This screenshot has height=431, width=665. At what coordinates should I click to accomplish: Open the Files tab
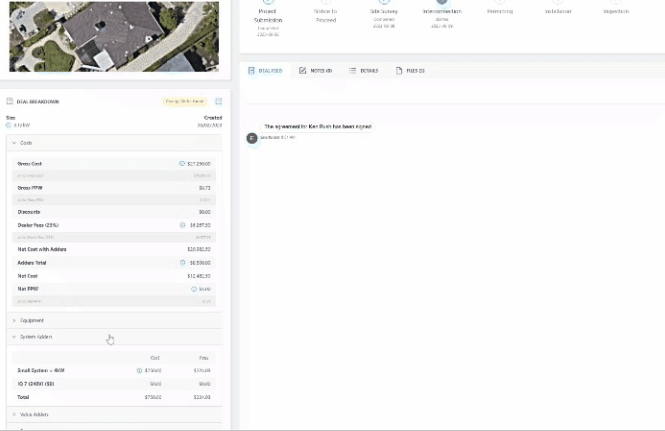(x=411, y=71)
